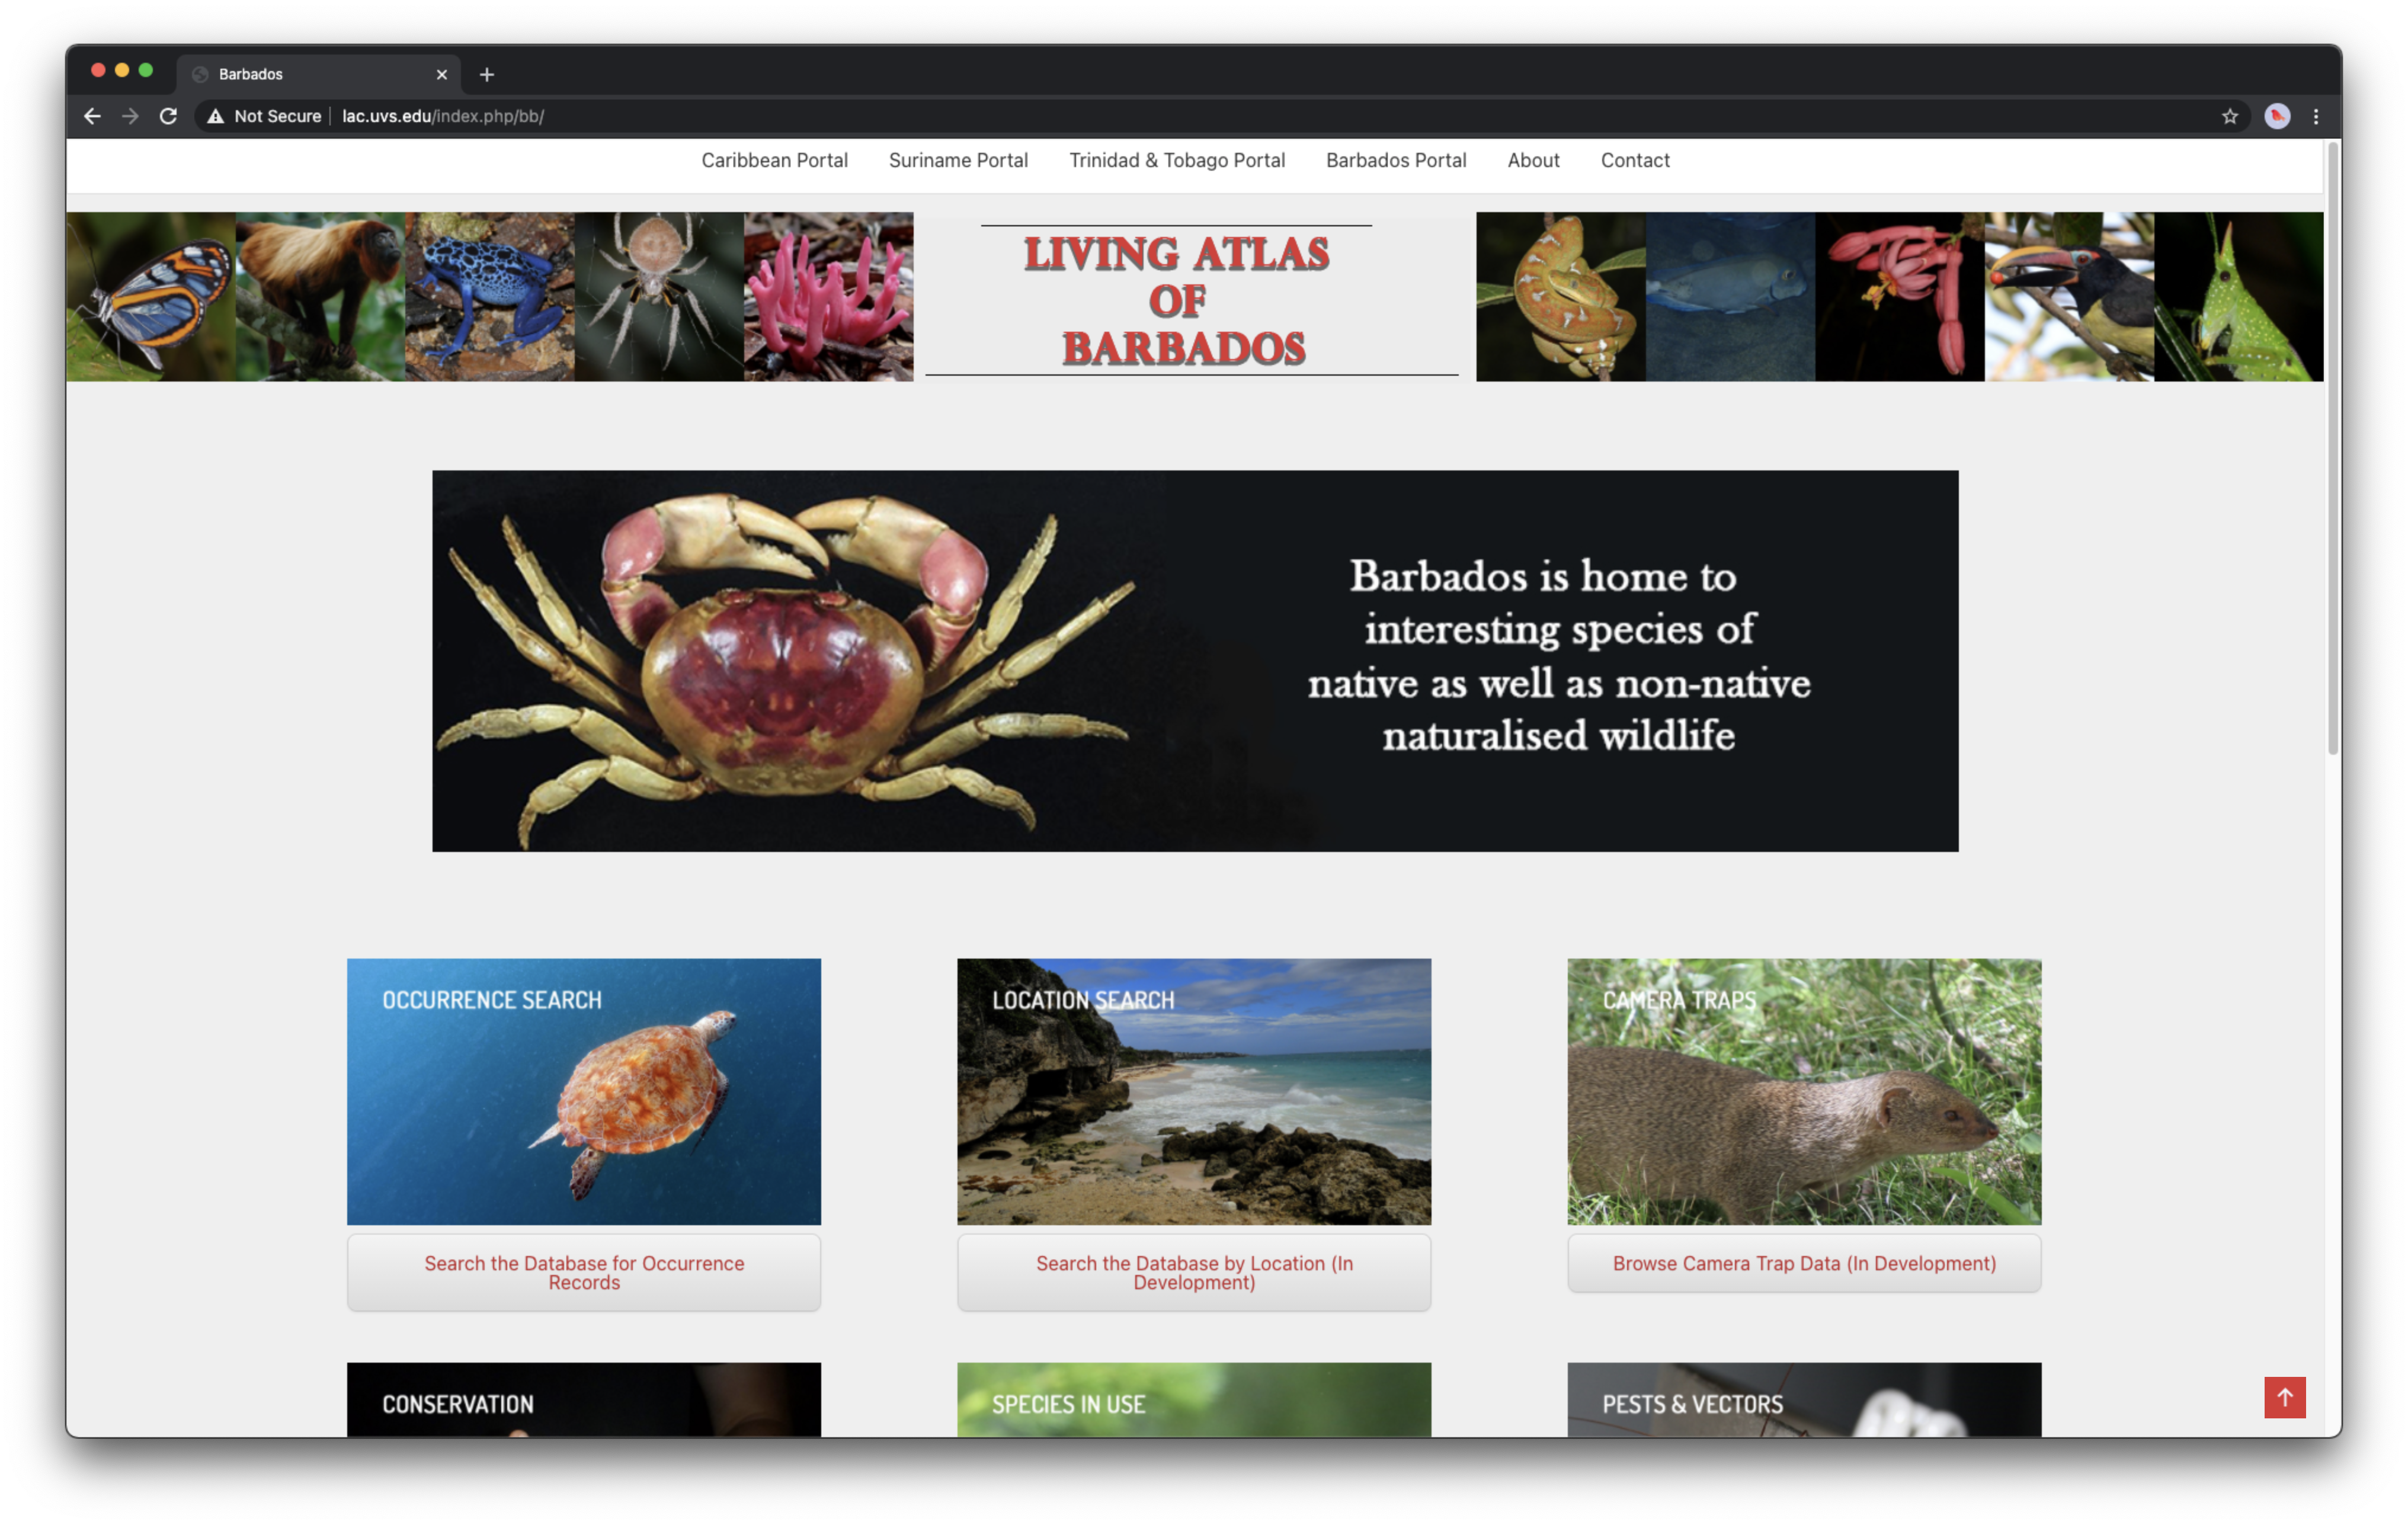Reload the current page
This screenshot has height=1525, width=2408.
coord(168,116)
